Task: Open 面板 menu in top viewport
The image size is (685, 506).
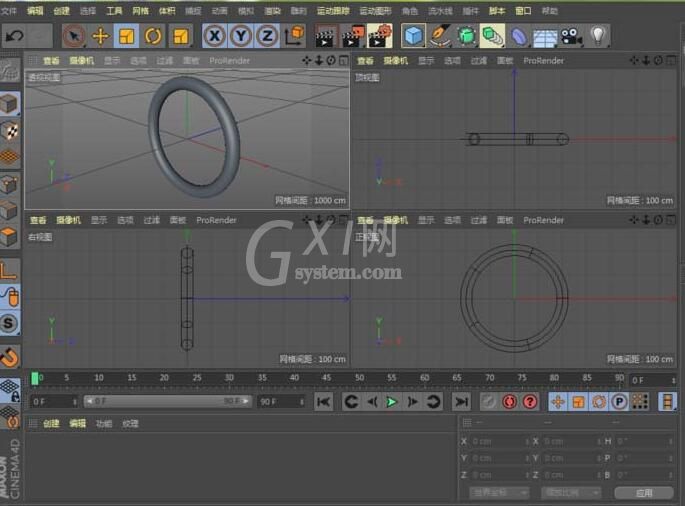Action: tap(505, 61)
